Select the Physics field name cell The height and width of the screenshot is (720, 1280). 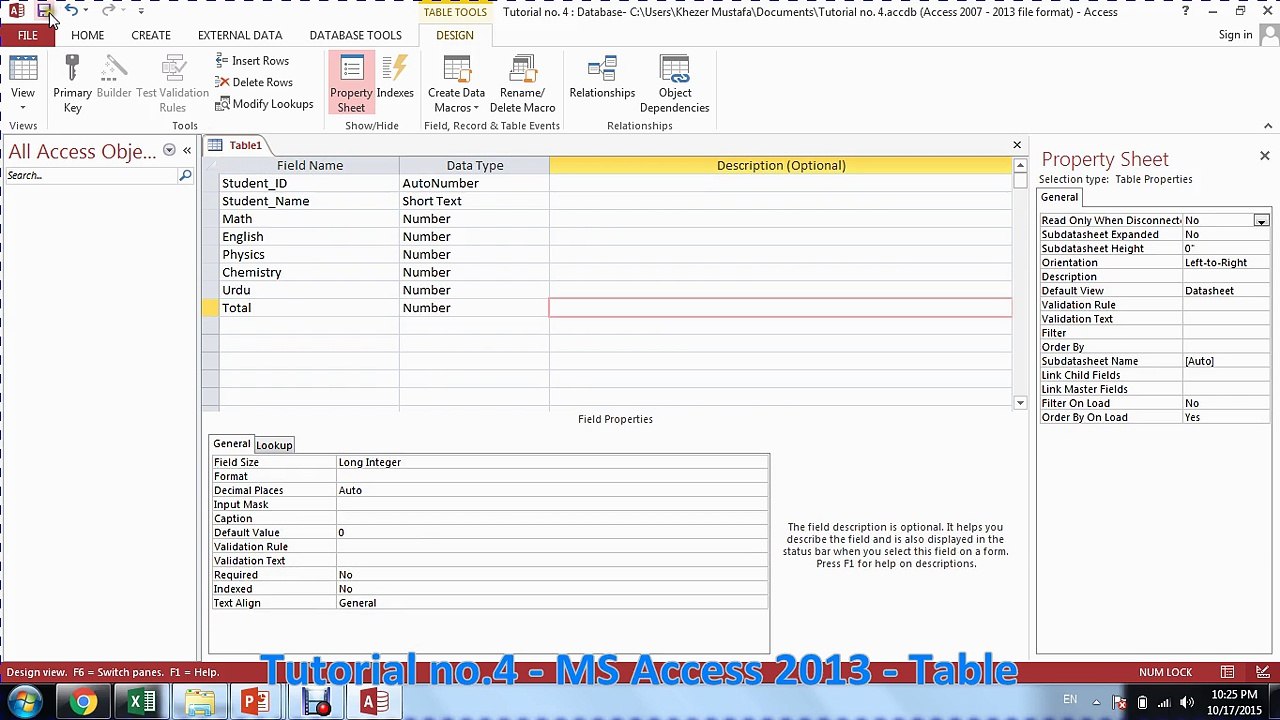tap(309, 254)
